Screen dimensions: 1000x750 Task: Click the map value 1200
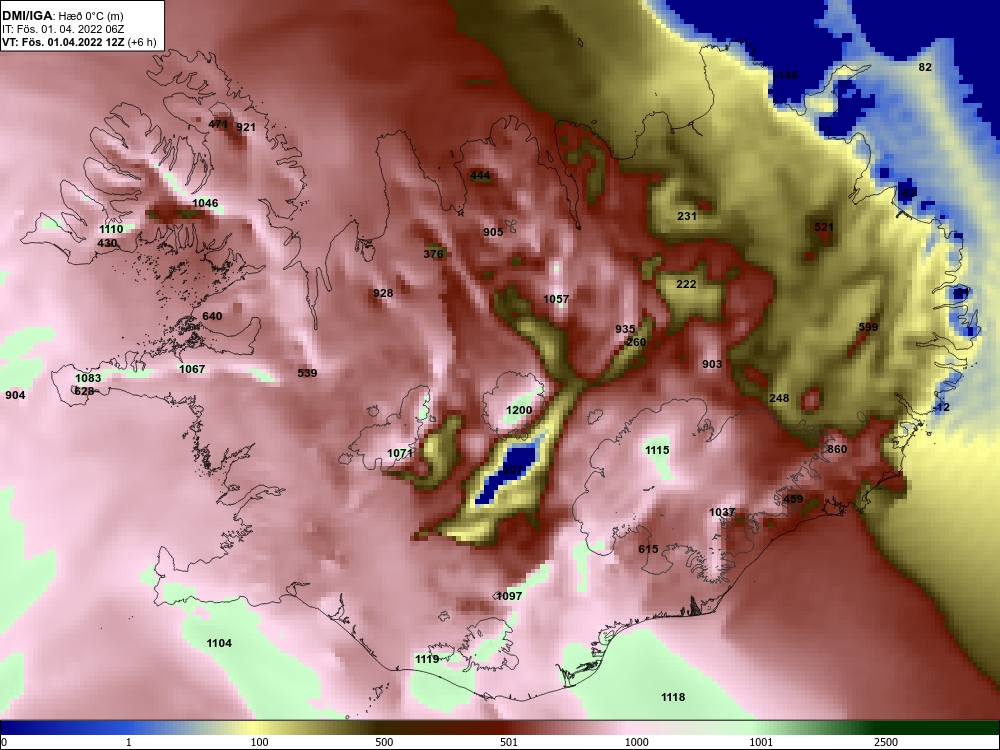click(x=519, y=410)
